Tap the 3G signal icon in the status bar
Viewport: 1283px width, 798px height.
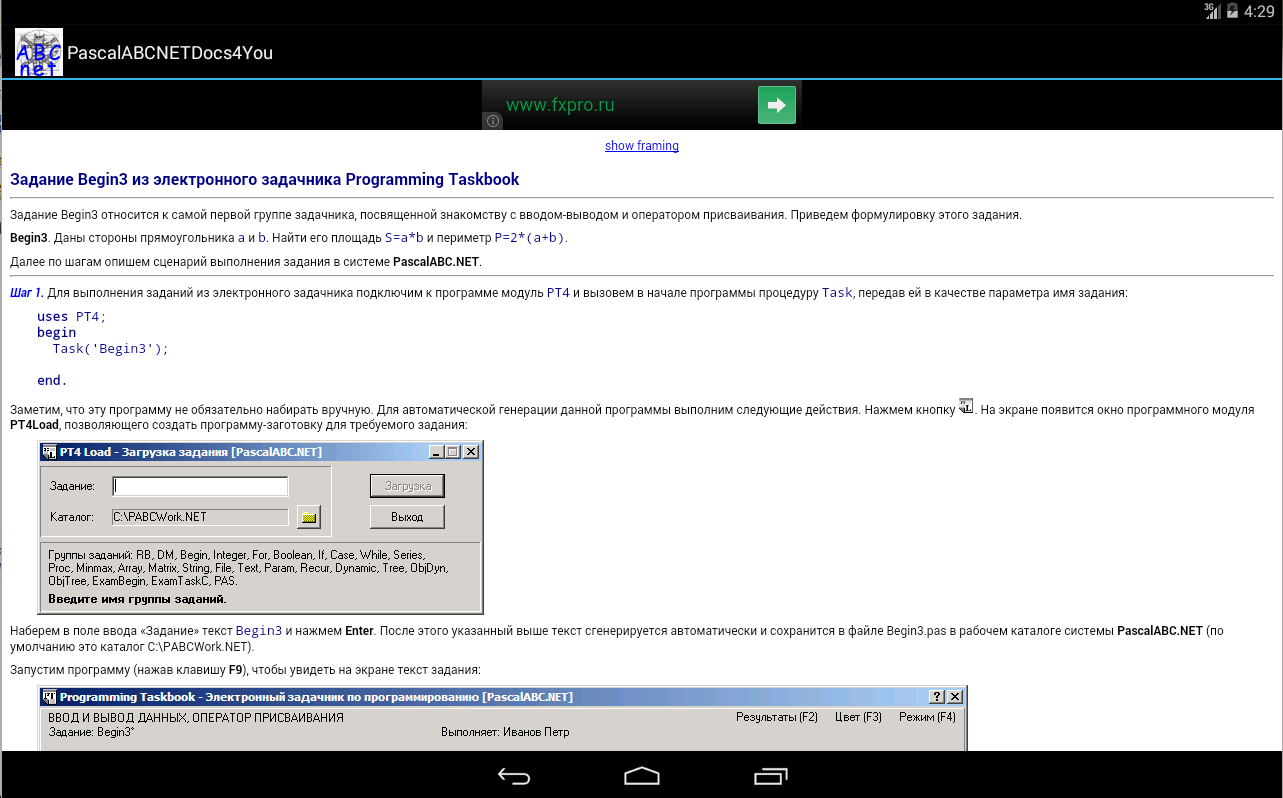click(1212, 11)
